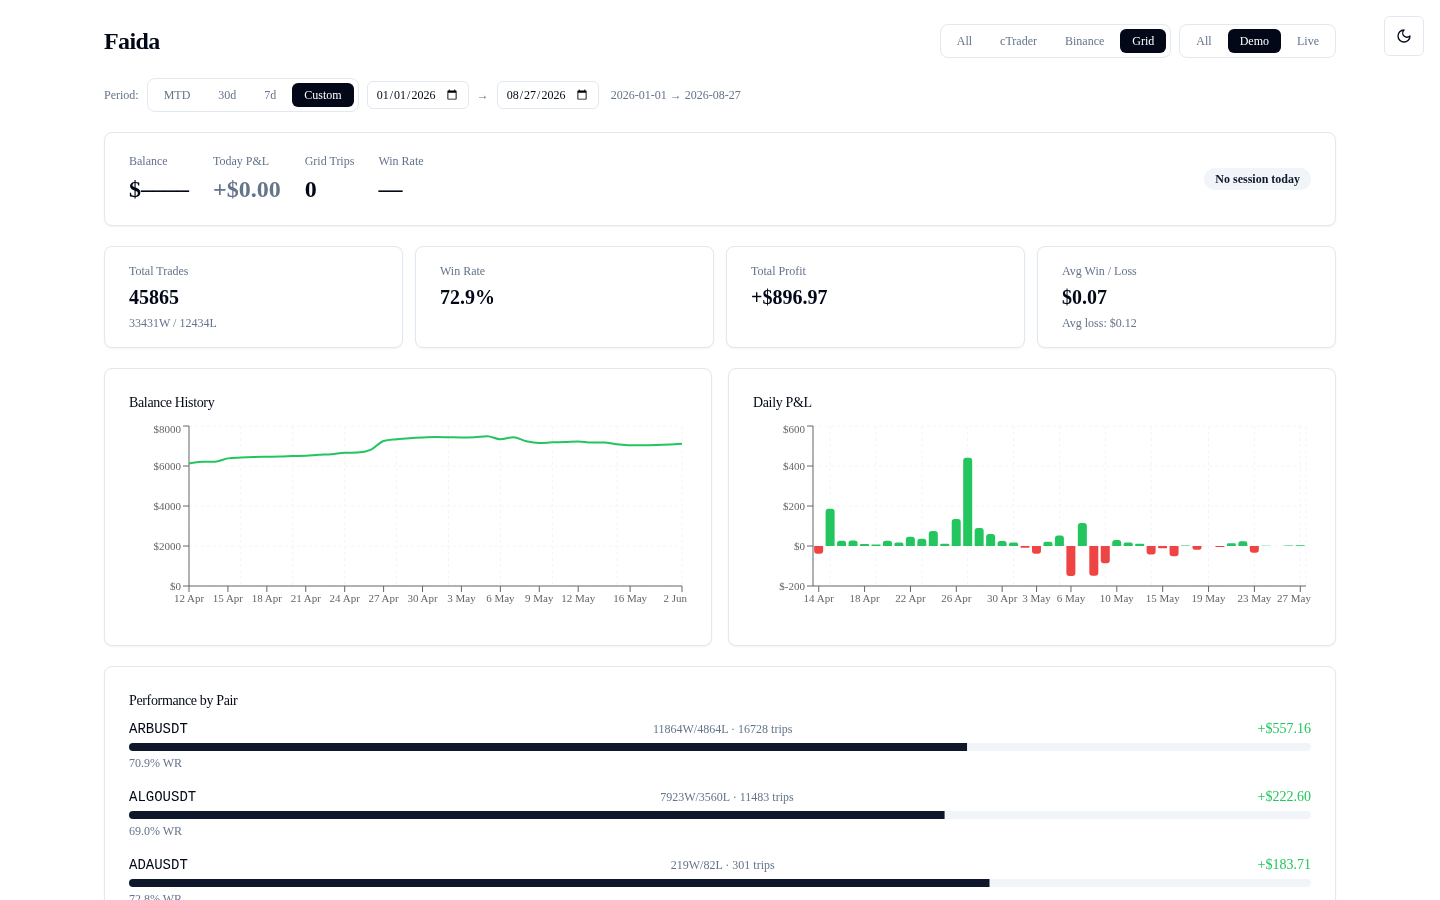Select the All platform filter
This screenshot has height=900, width=1440.
964,41
